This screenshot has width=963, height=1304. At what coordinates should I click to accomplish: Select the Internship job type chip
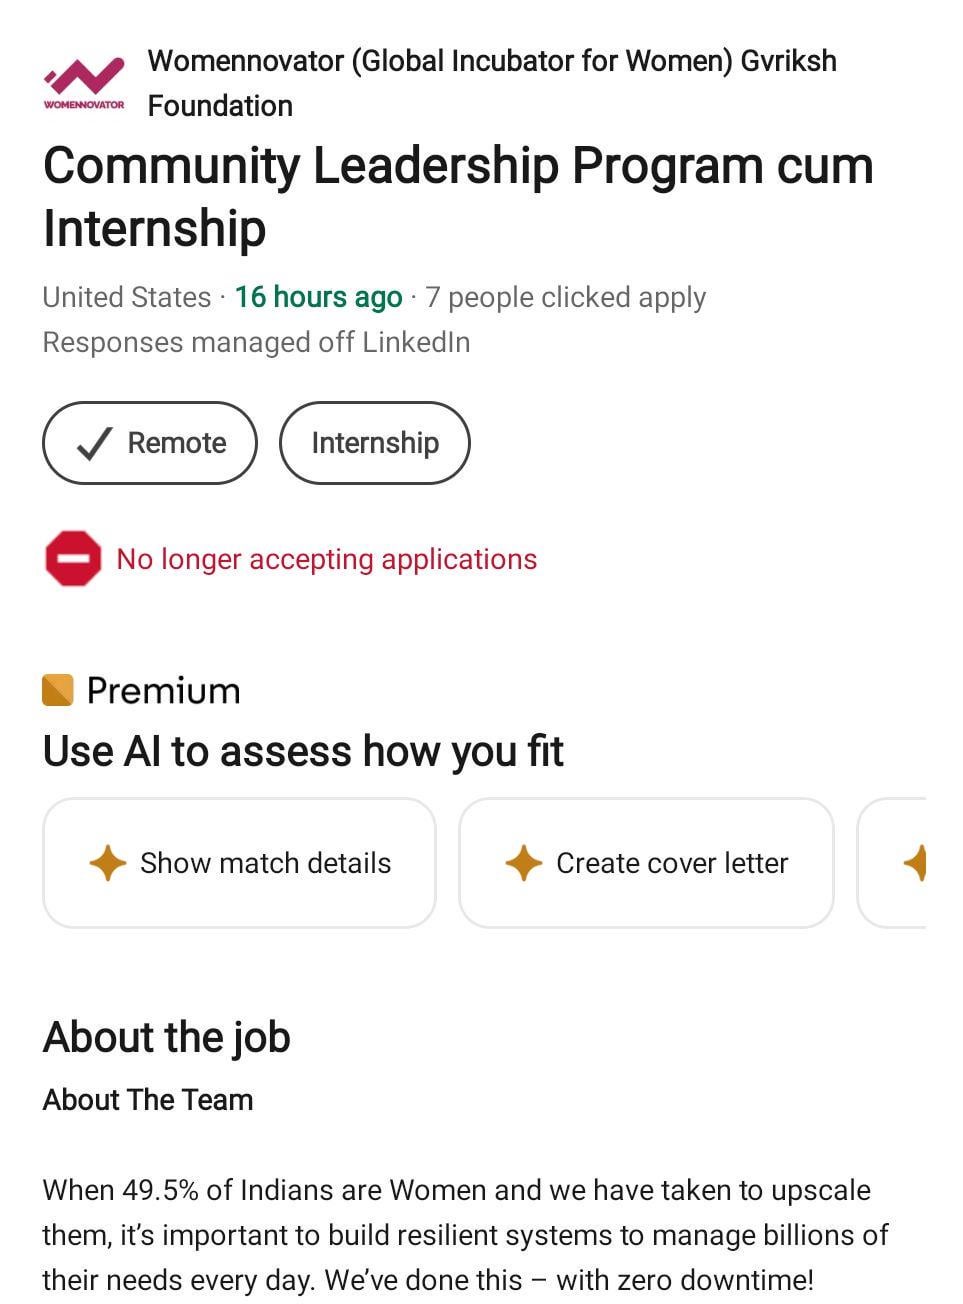coord(374,443)
